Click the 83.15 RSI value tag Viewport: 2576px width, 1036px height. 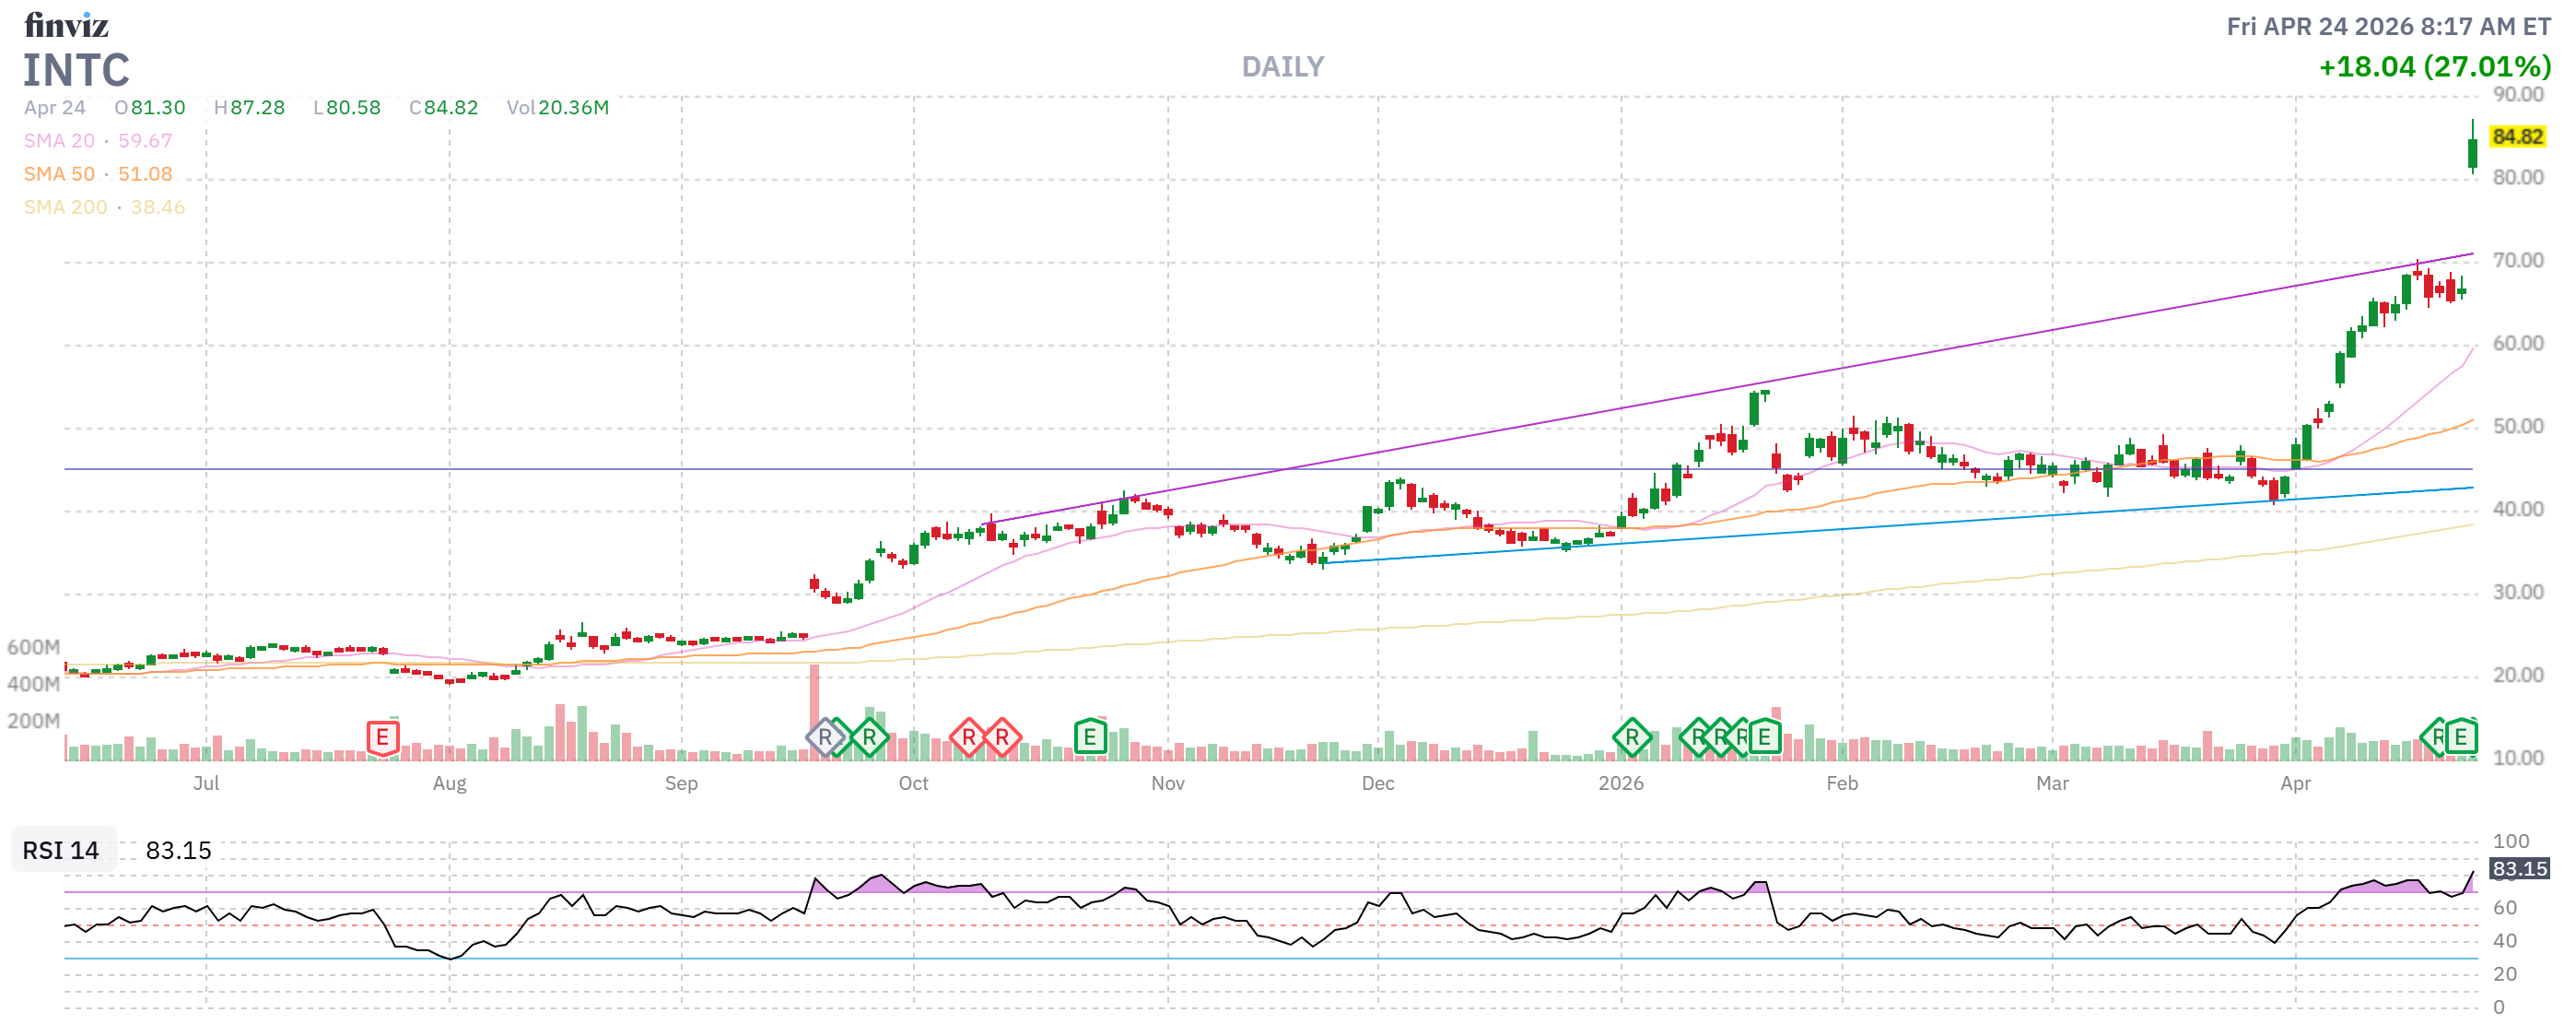click(x=2518, y=868)
